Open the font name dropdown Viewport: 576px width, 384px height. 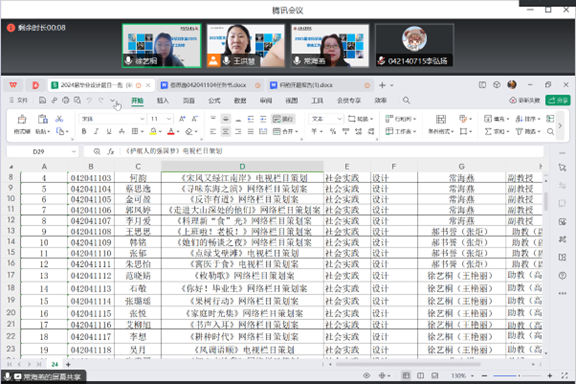pos(142,119)
